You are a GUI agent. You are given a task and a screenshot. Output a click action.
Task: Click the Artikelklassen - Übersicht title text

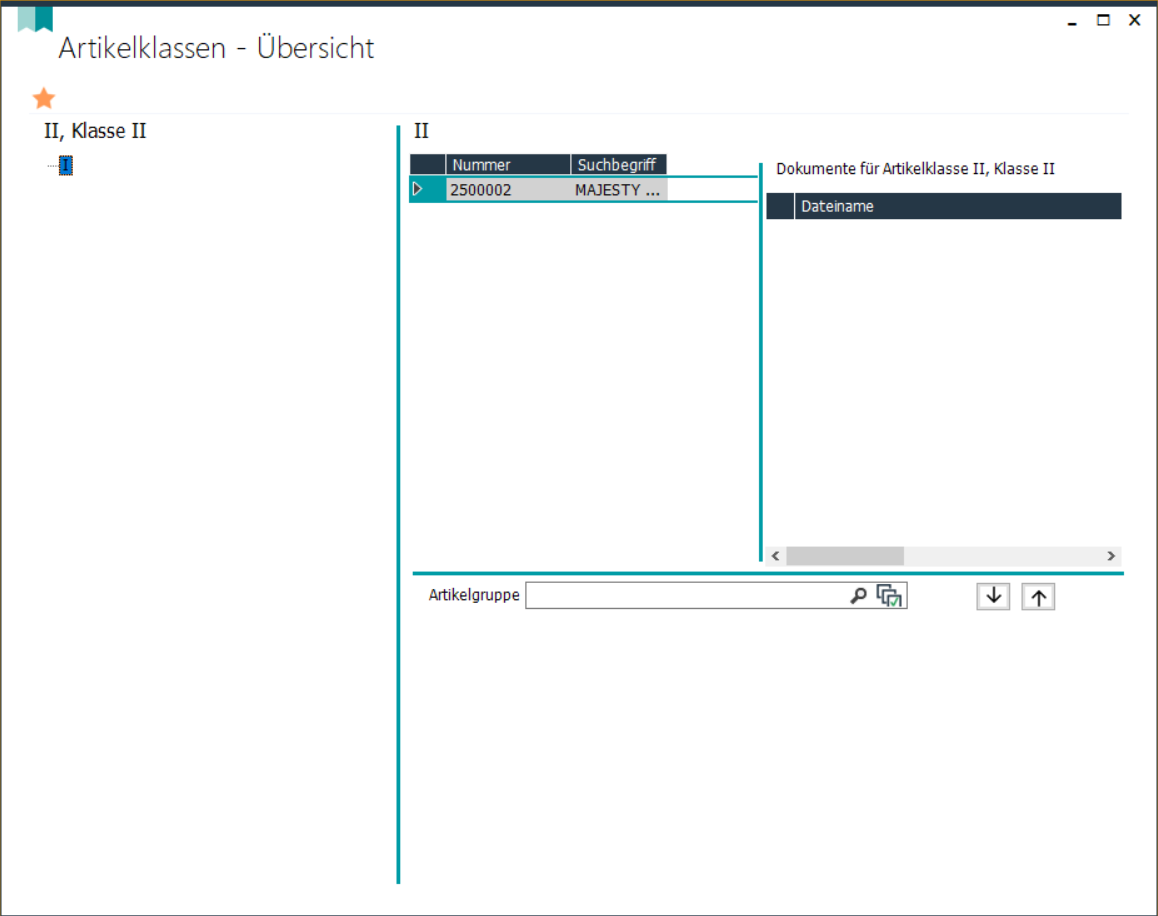tap(216, 48)
